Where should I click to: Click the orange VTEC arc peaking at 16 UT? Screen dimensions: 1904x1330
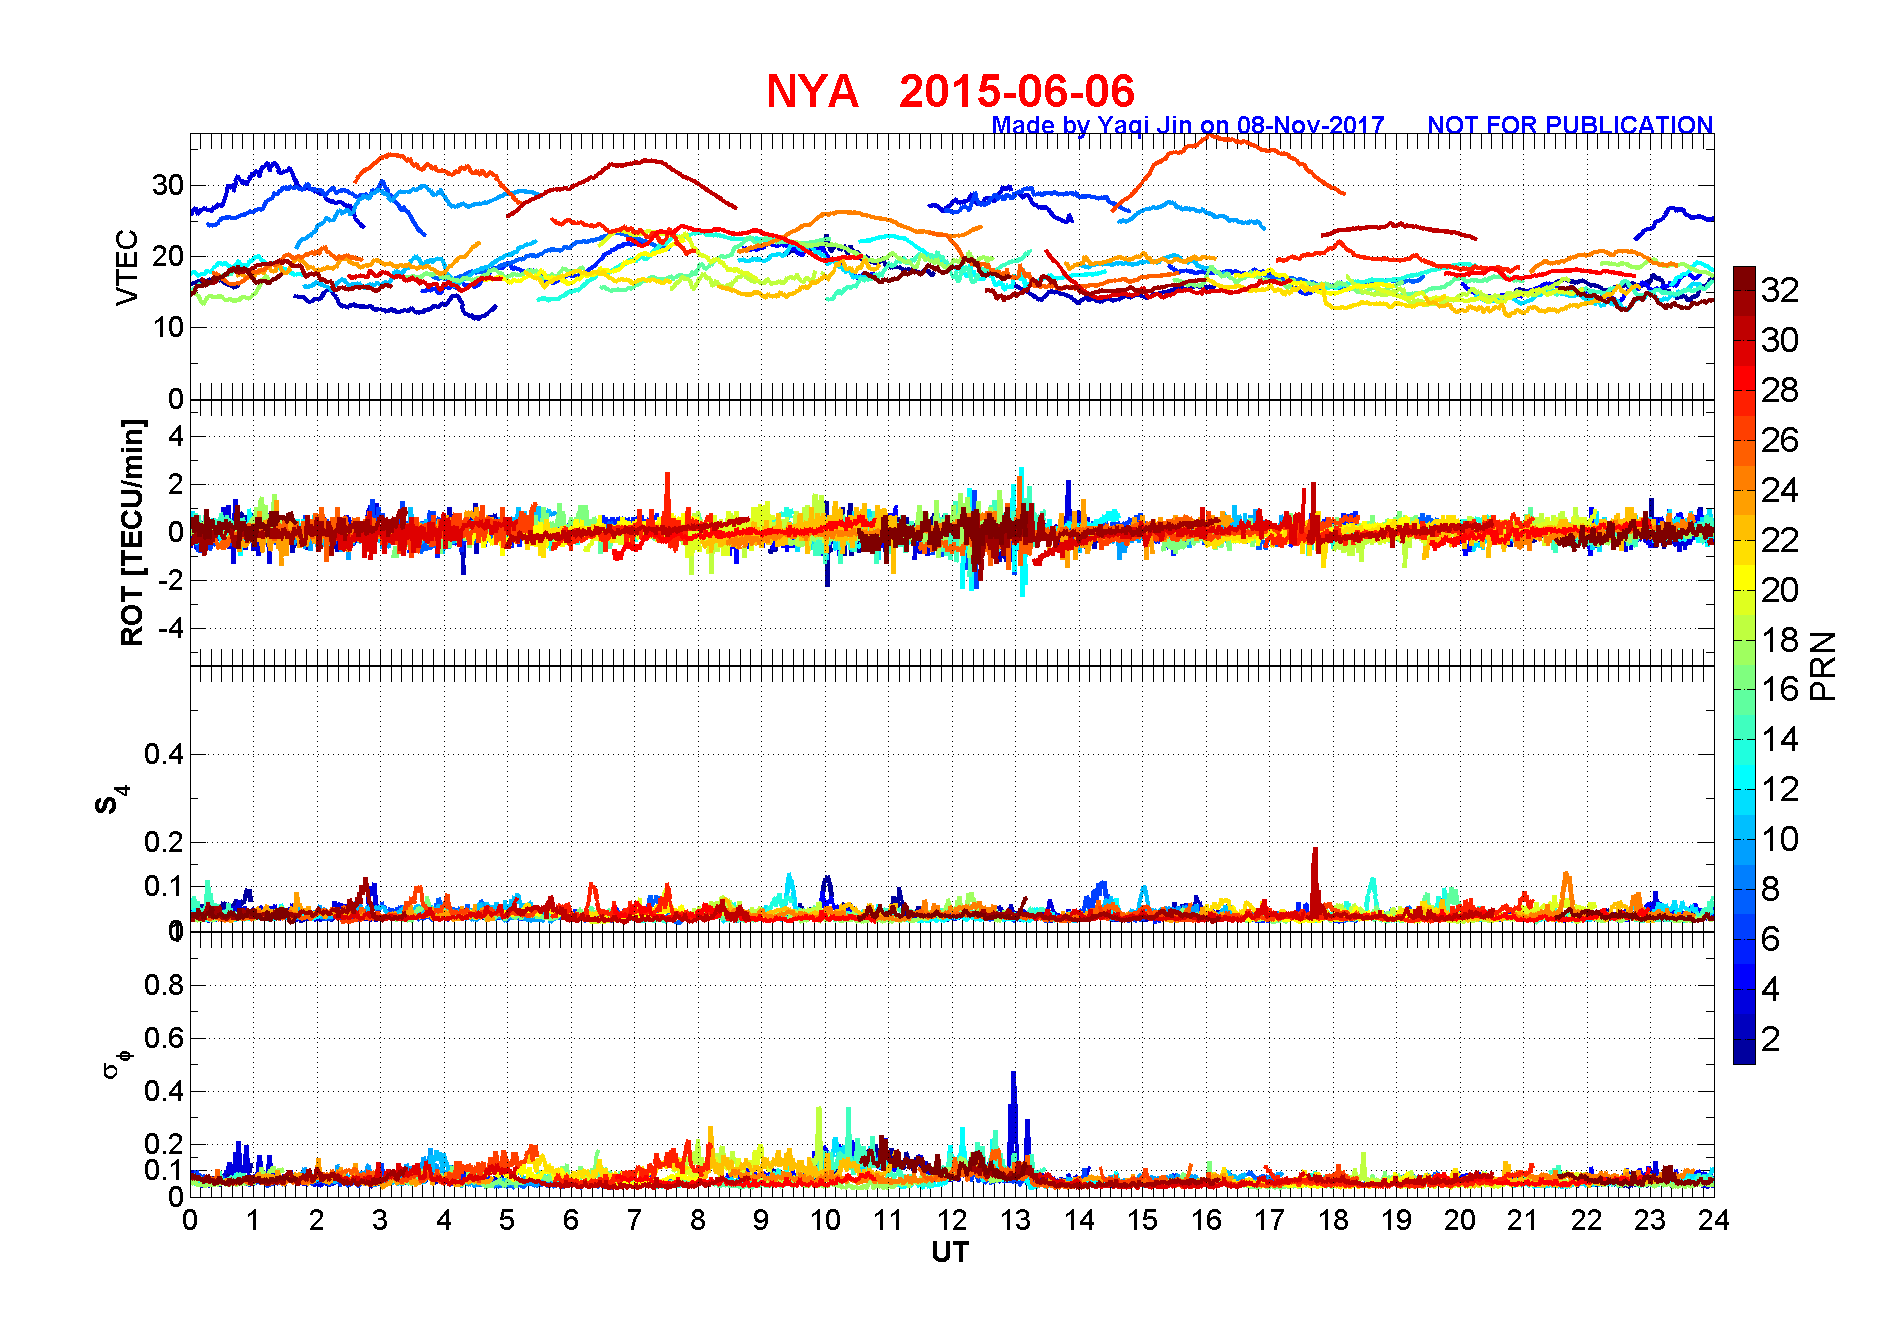[x=1212, y=138]
